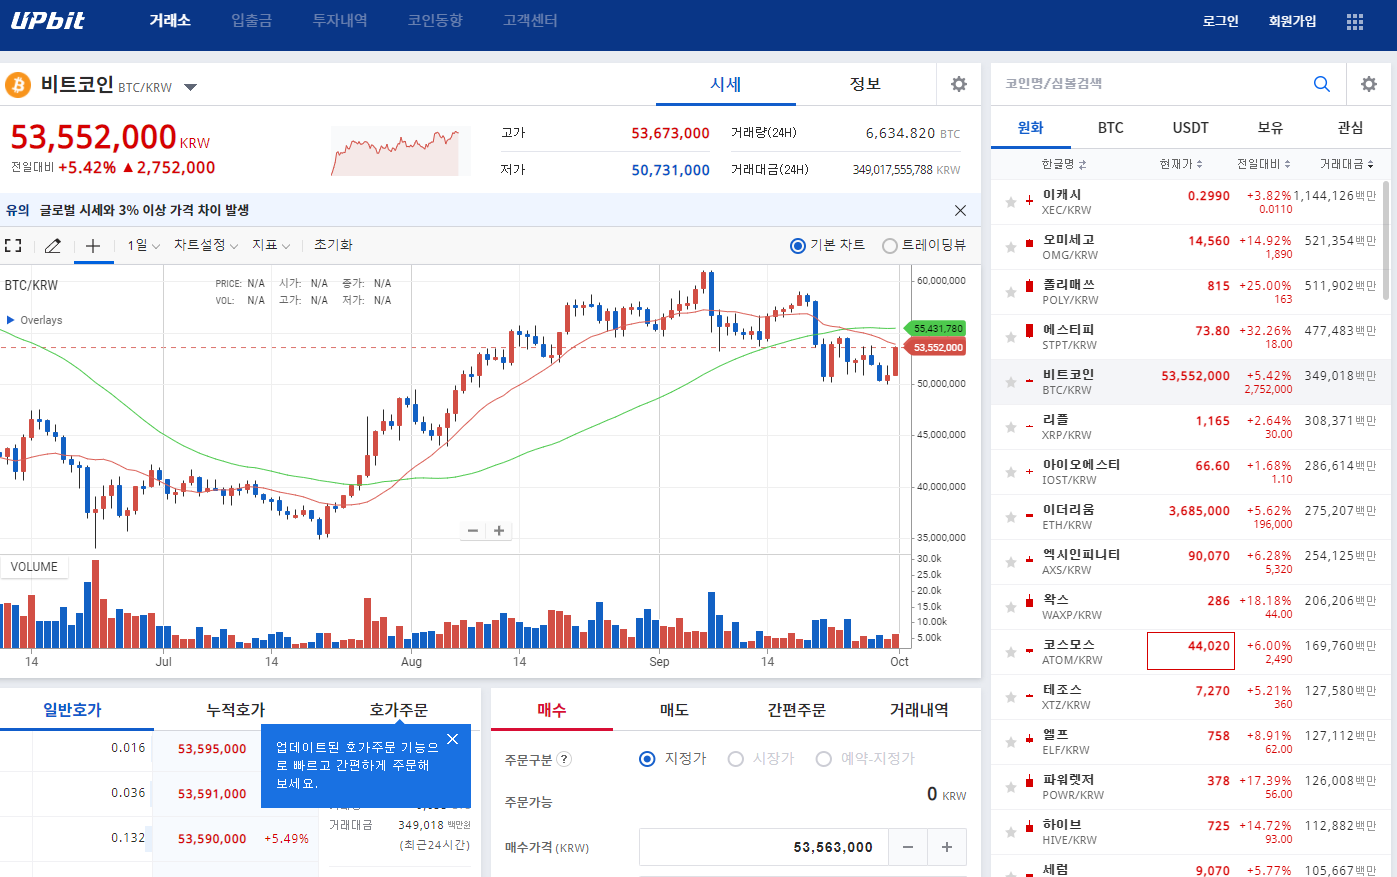Select 예약-지정가 order type
Viewport: 1397px width, 877px height.
(824, 759)
